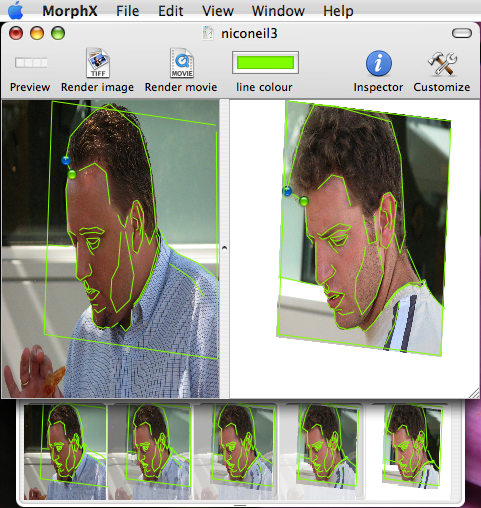Screen dimensions: 481x508
Task: Open the MorphX application menu
Action: pos(70,11)
